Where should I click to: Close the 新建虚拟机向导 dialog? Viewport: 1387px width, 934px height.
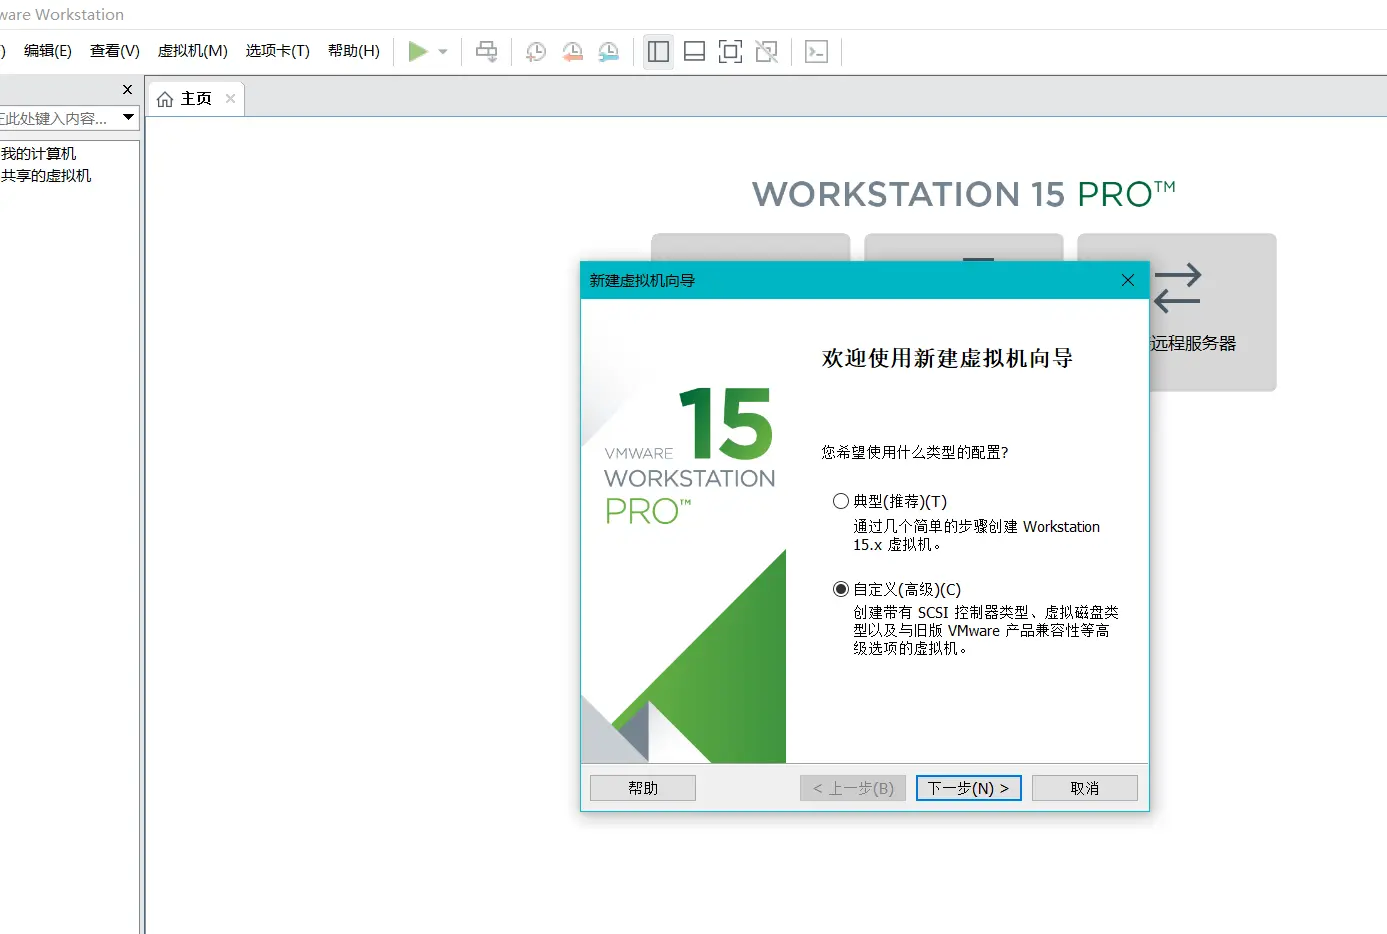pyautogui.click(x=1128, y=280)
